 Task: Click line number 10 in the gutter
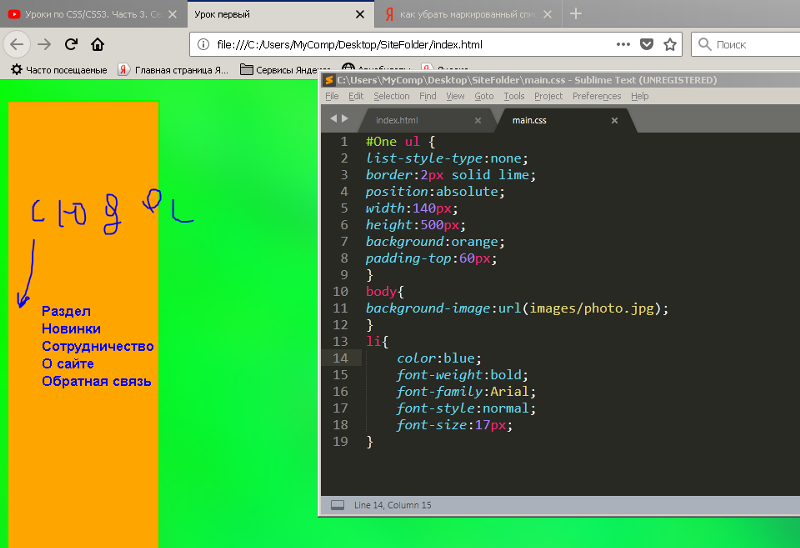340,291
